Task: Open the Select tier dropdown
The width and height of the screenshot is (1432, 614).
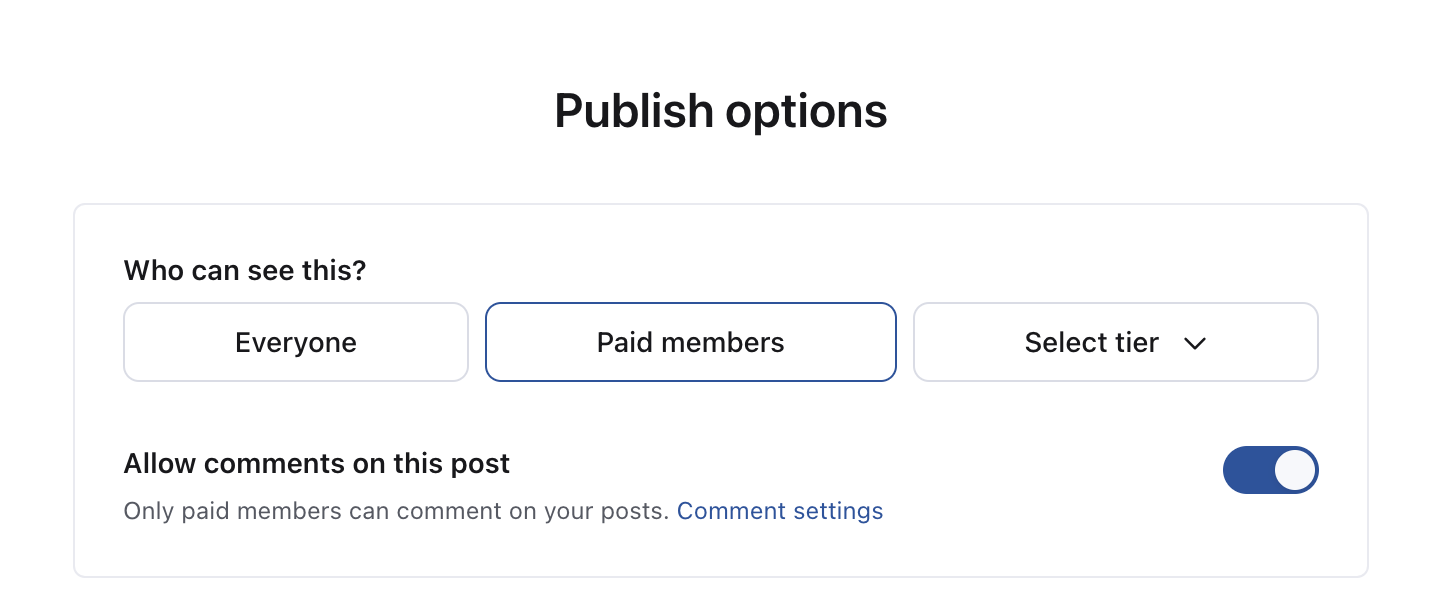Action: [x=1115, y=342]
